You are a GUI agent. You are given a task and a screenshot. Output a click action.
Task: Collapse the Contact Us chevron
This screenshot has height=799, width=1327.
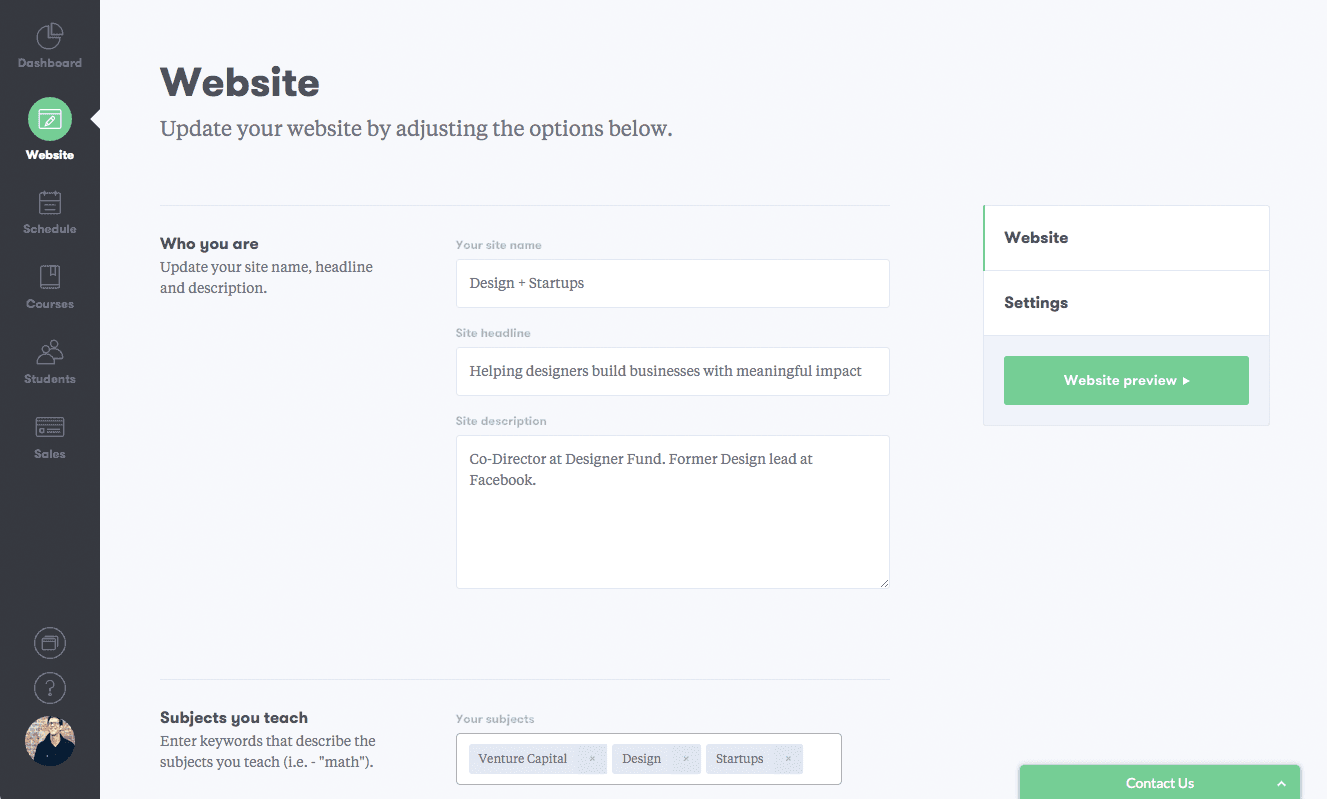pyautogui.click(x=1281, y=783)
